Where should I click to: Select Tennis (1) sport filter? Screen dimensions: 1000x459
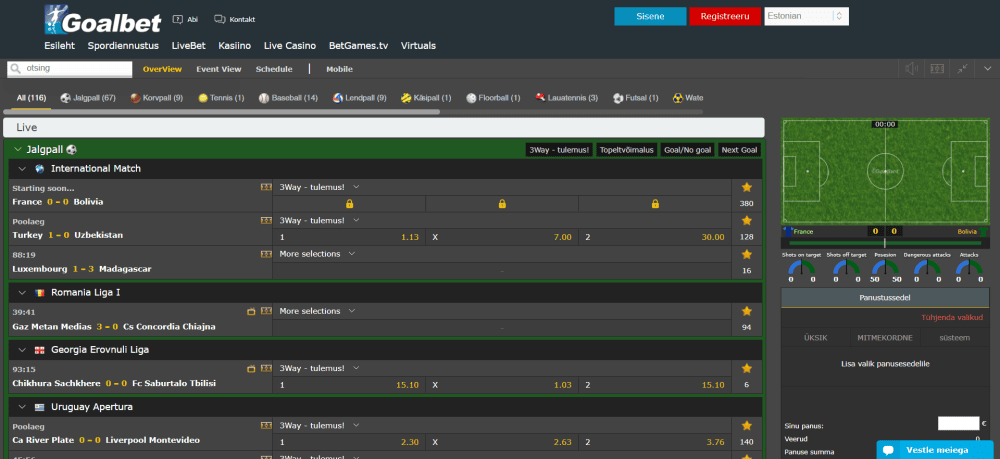[221, 98]
